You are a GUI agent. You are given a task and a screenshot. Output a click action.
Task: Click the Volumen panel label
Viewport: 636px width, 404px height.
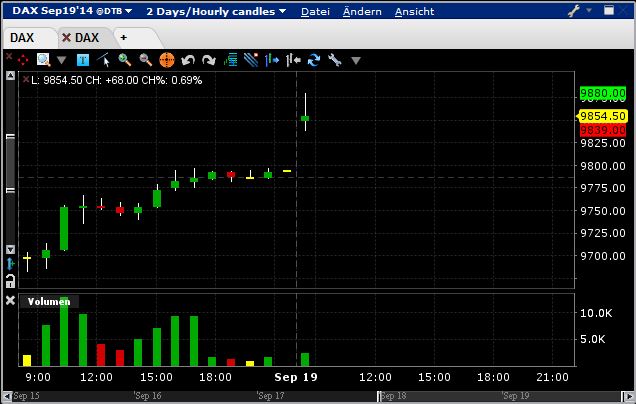49,301
